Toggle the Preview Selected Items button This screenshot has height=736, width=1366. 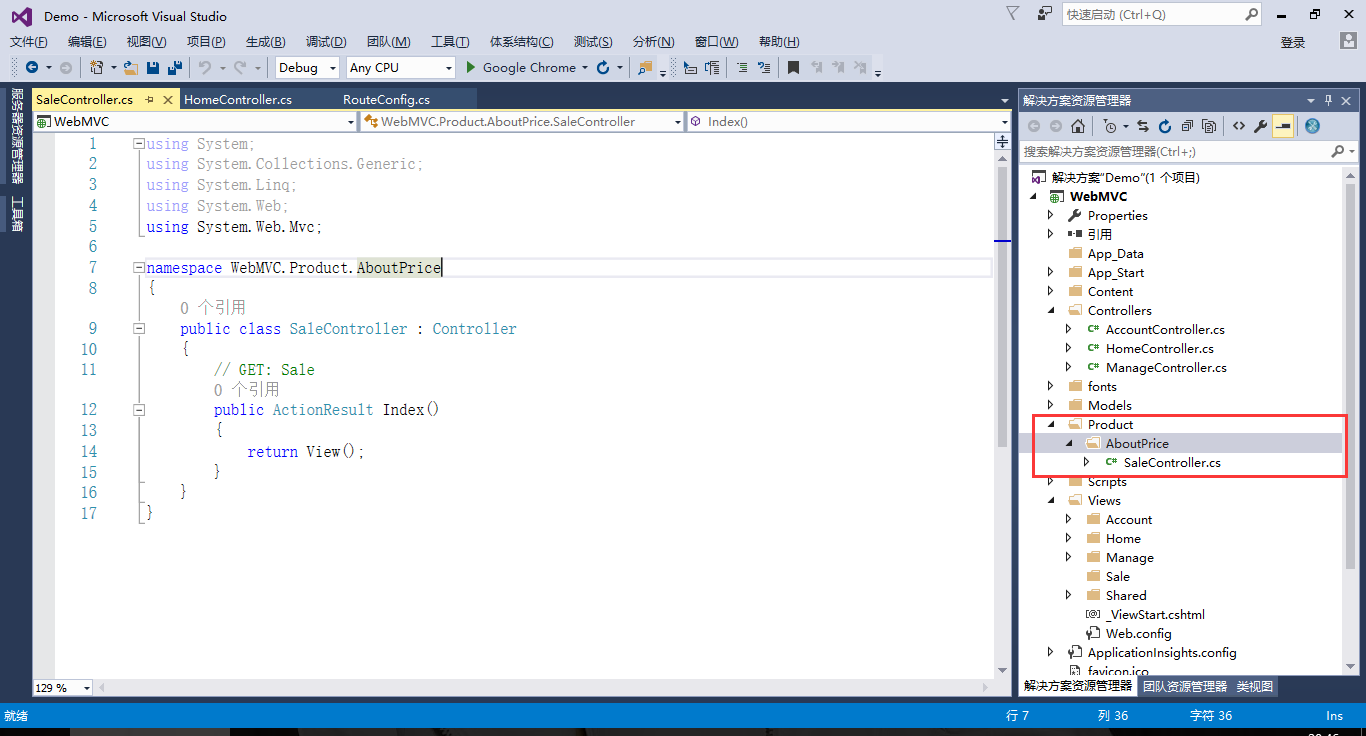pyautogui.click(x=1283, y=126)
